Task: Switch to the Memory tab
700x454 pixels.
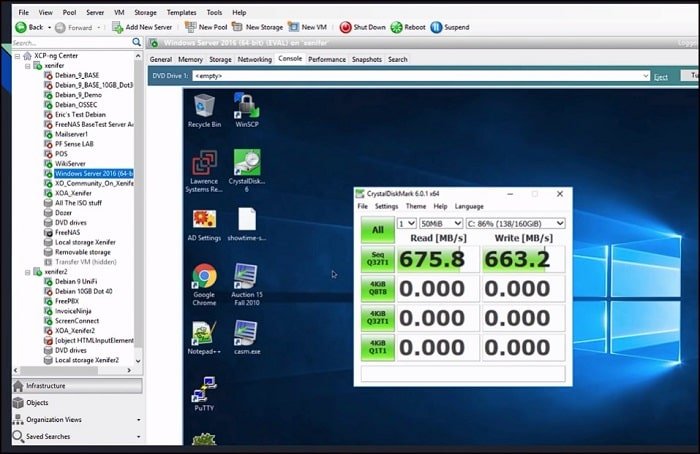Action: [x=190, y=59]
